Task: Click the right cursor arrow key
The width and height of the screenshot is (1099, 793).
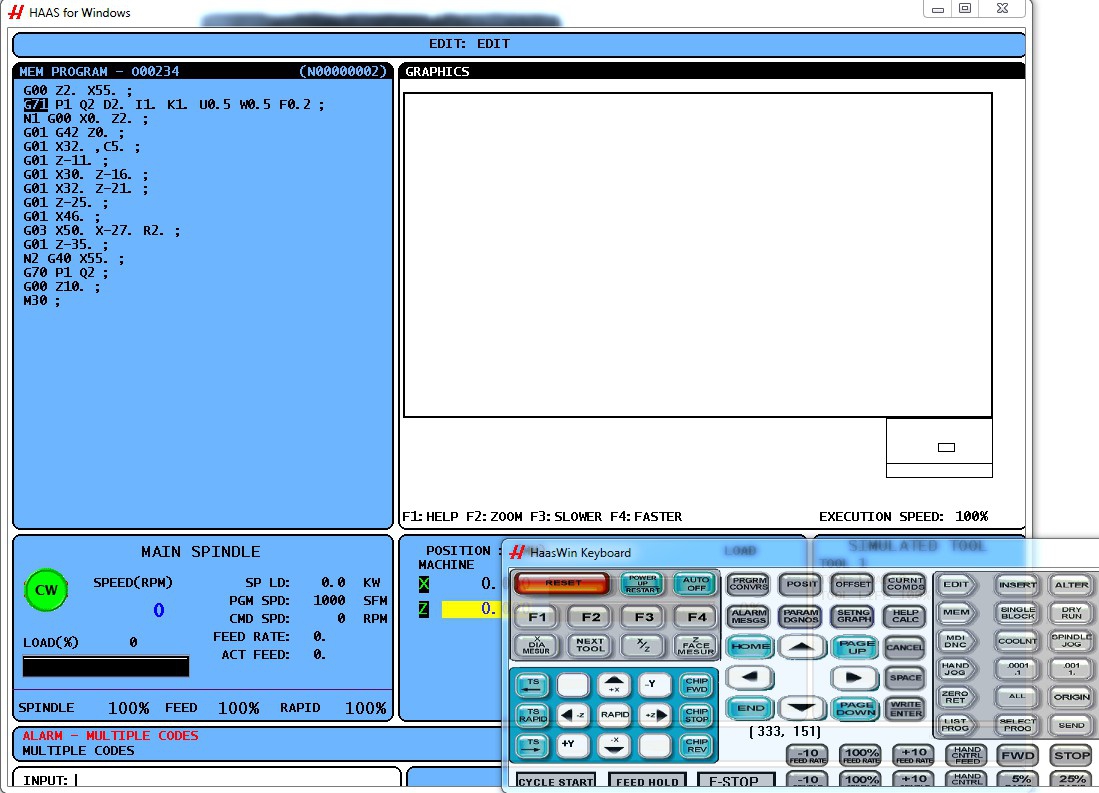Action: pos(854,677)
